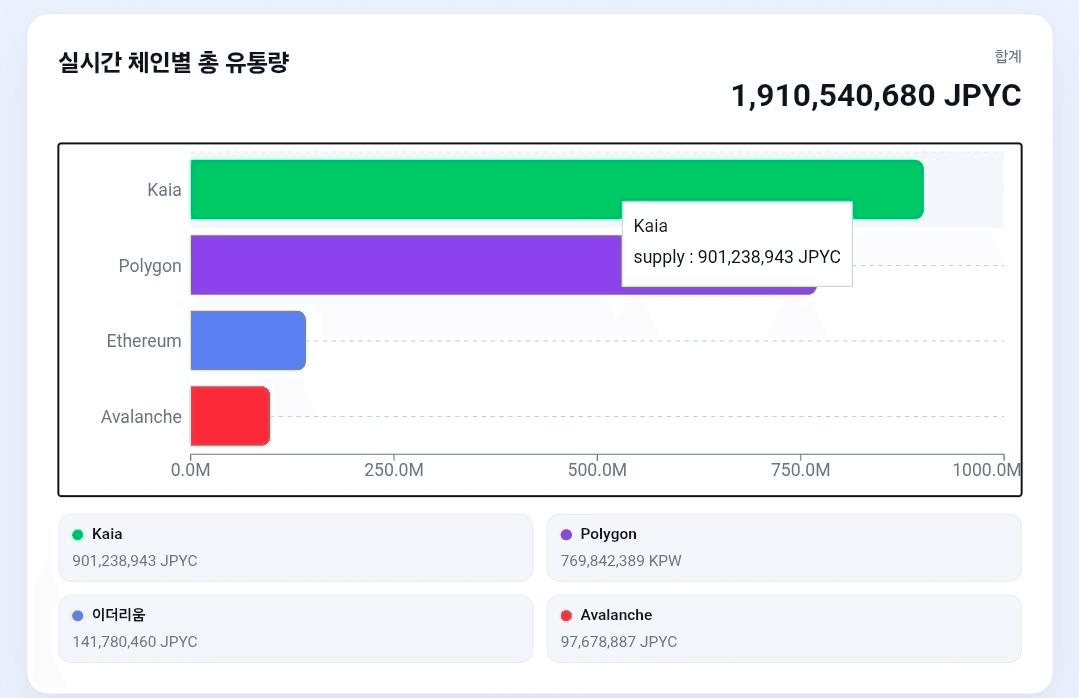Click the red dot in Avalanche legend card
This screenshot has height=698, width=1079.
pos(566,615)
